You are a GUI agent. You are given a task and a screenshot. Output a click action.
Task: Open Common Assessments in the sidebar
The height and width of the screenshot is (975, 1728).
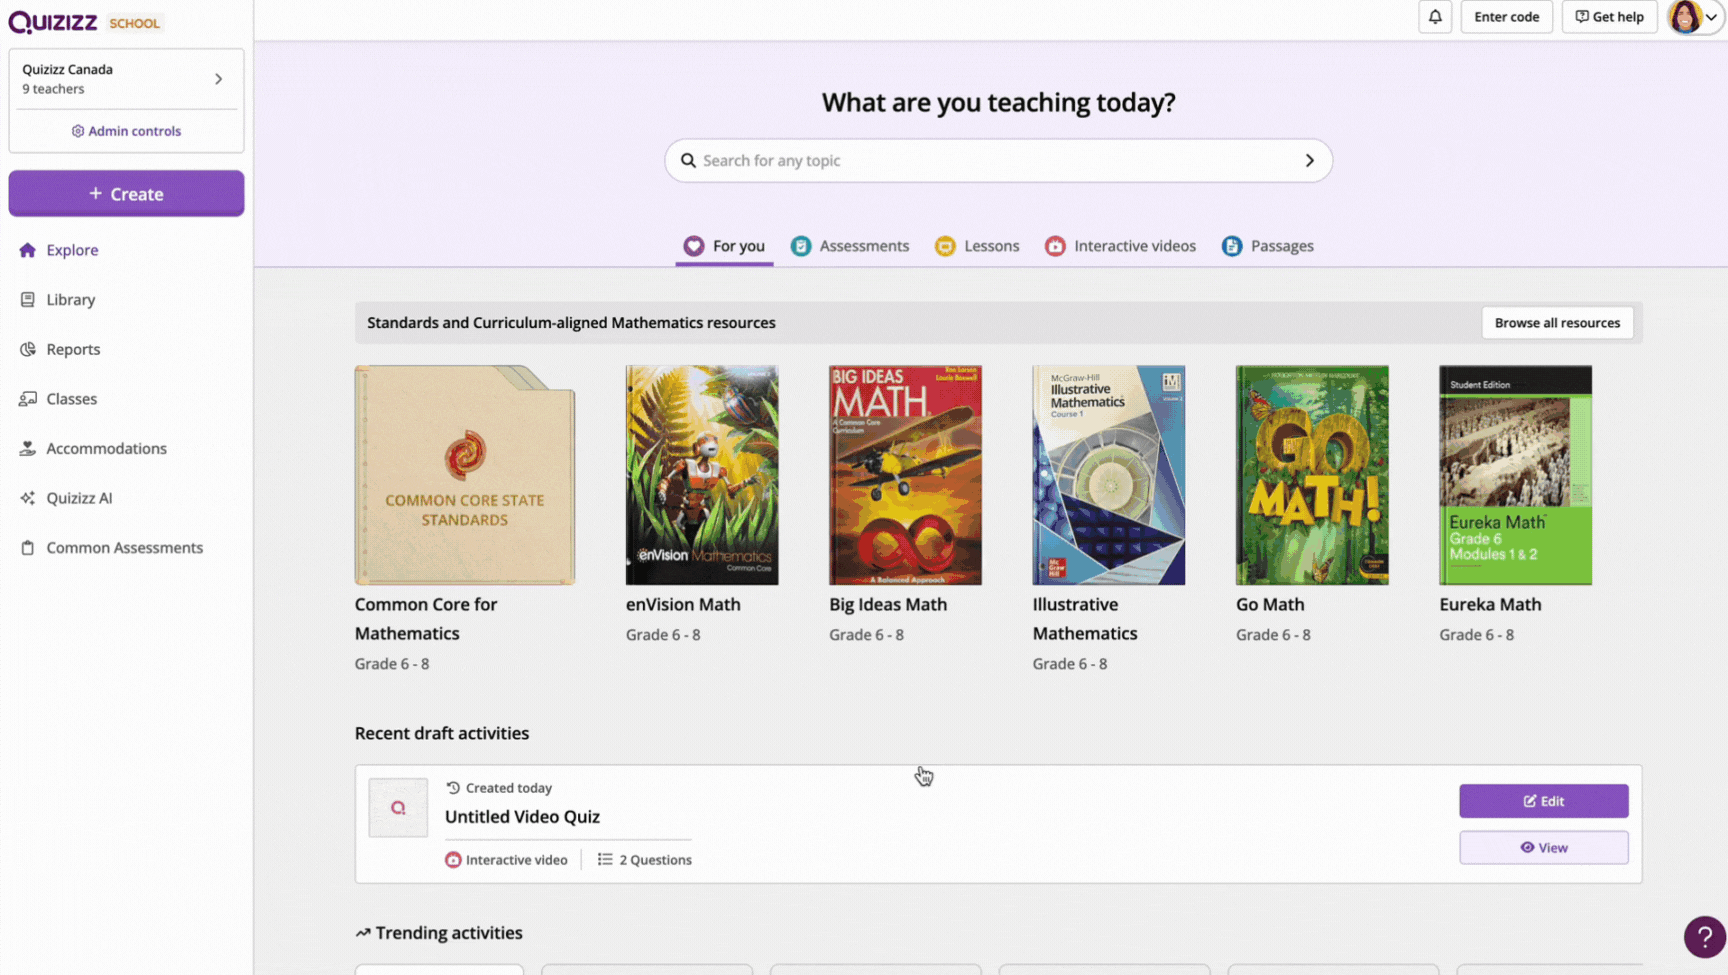click(x=124, y=548)
